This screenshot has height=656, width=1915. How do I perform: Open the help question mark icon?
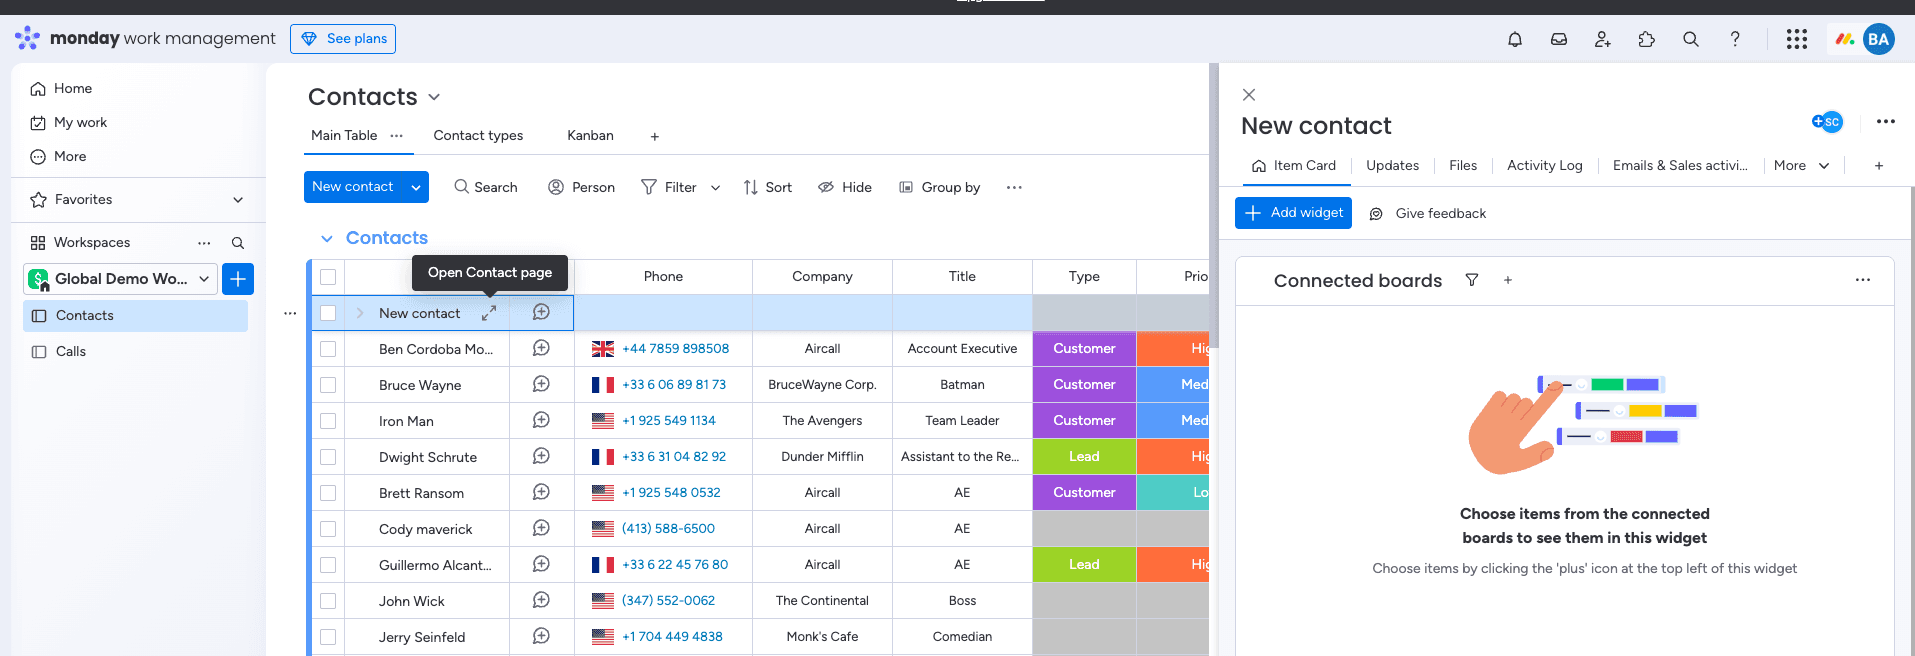[1735, 39]
